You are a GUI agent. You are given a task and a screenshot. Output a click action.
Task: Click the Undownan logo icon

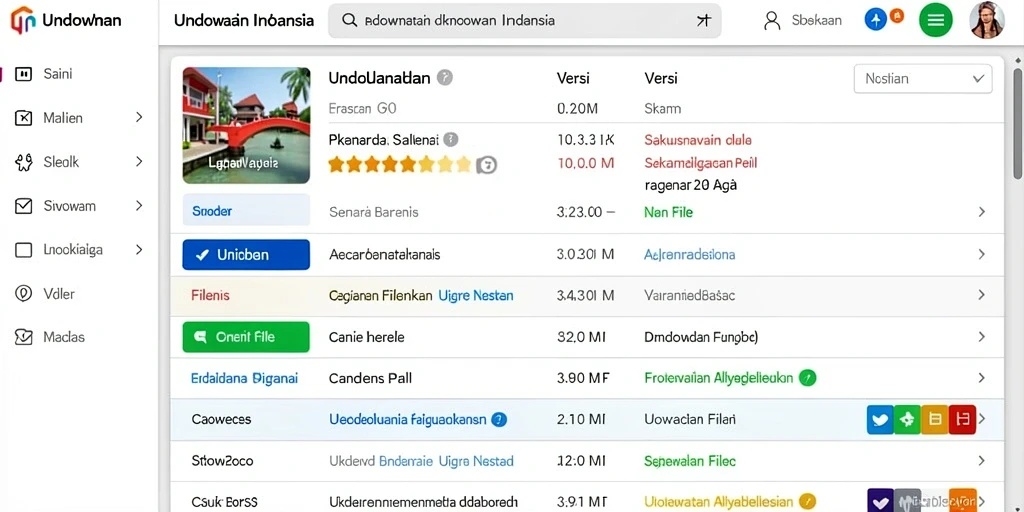tap(23, 20)
